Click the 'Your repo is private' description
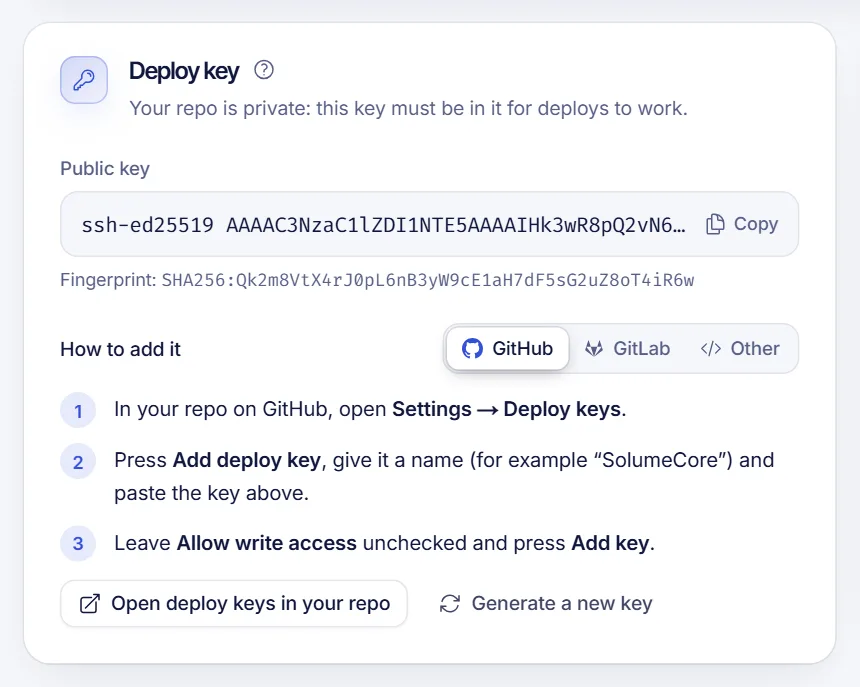Image resolution: width=860 pixels, height=687 pixels. click(x=409, y=109)
